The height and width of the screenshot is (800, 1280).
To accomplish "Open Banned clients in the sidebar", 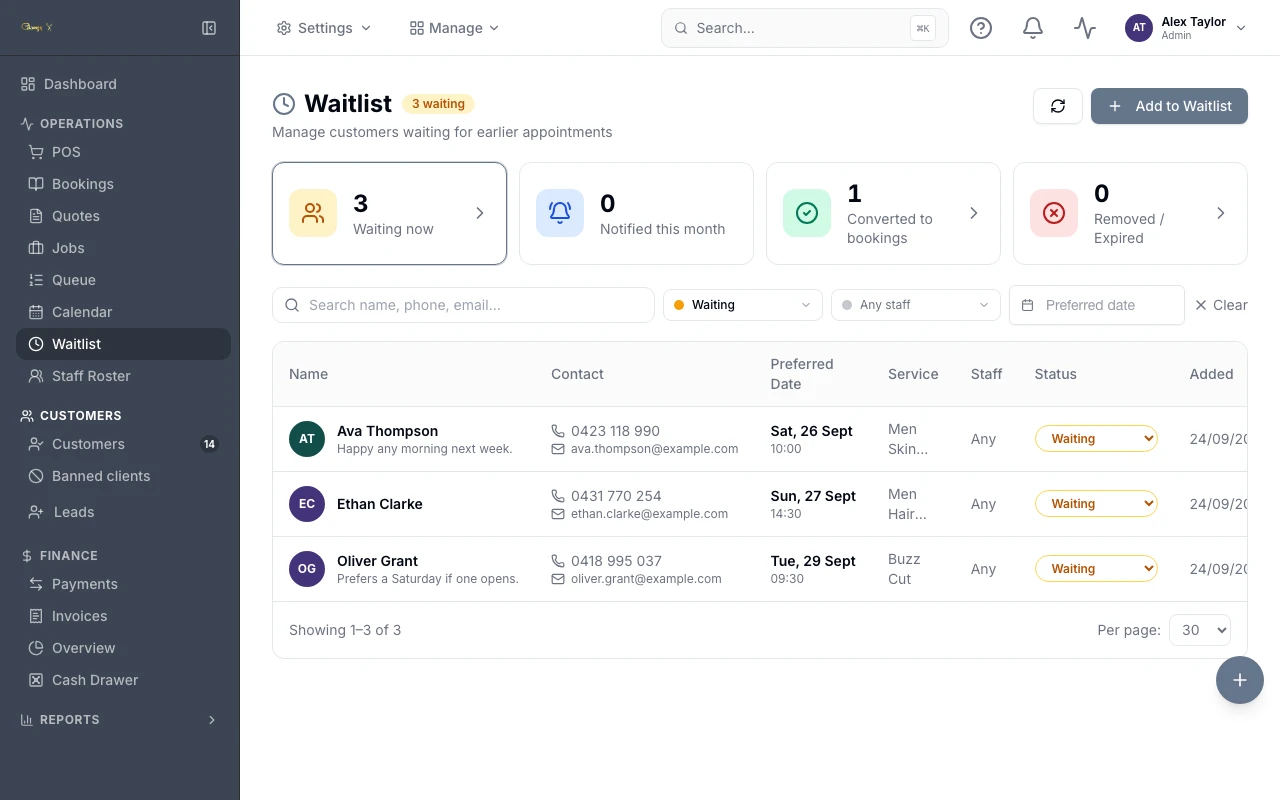I will [124, 476].
